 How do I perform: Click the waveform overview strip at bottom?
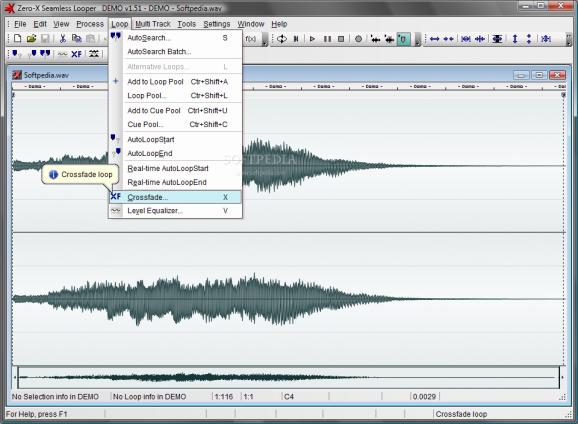pyautogui.click(x=289, y=377)
